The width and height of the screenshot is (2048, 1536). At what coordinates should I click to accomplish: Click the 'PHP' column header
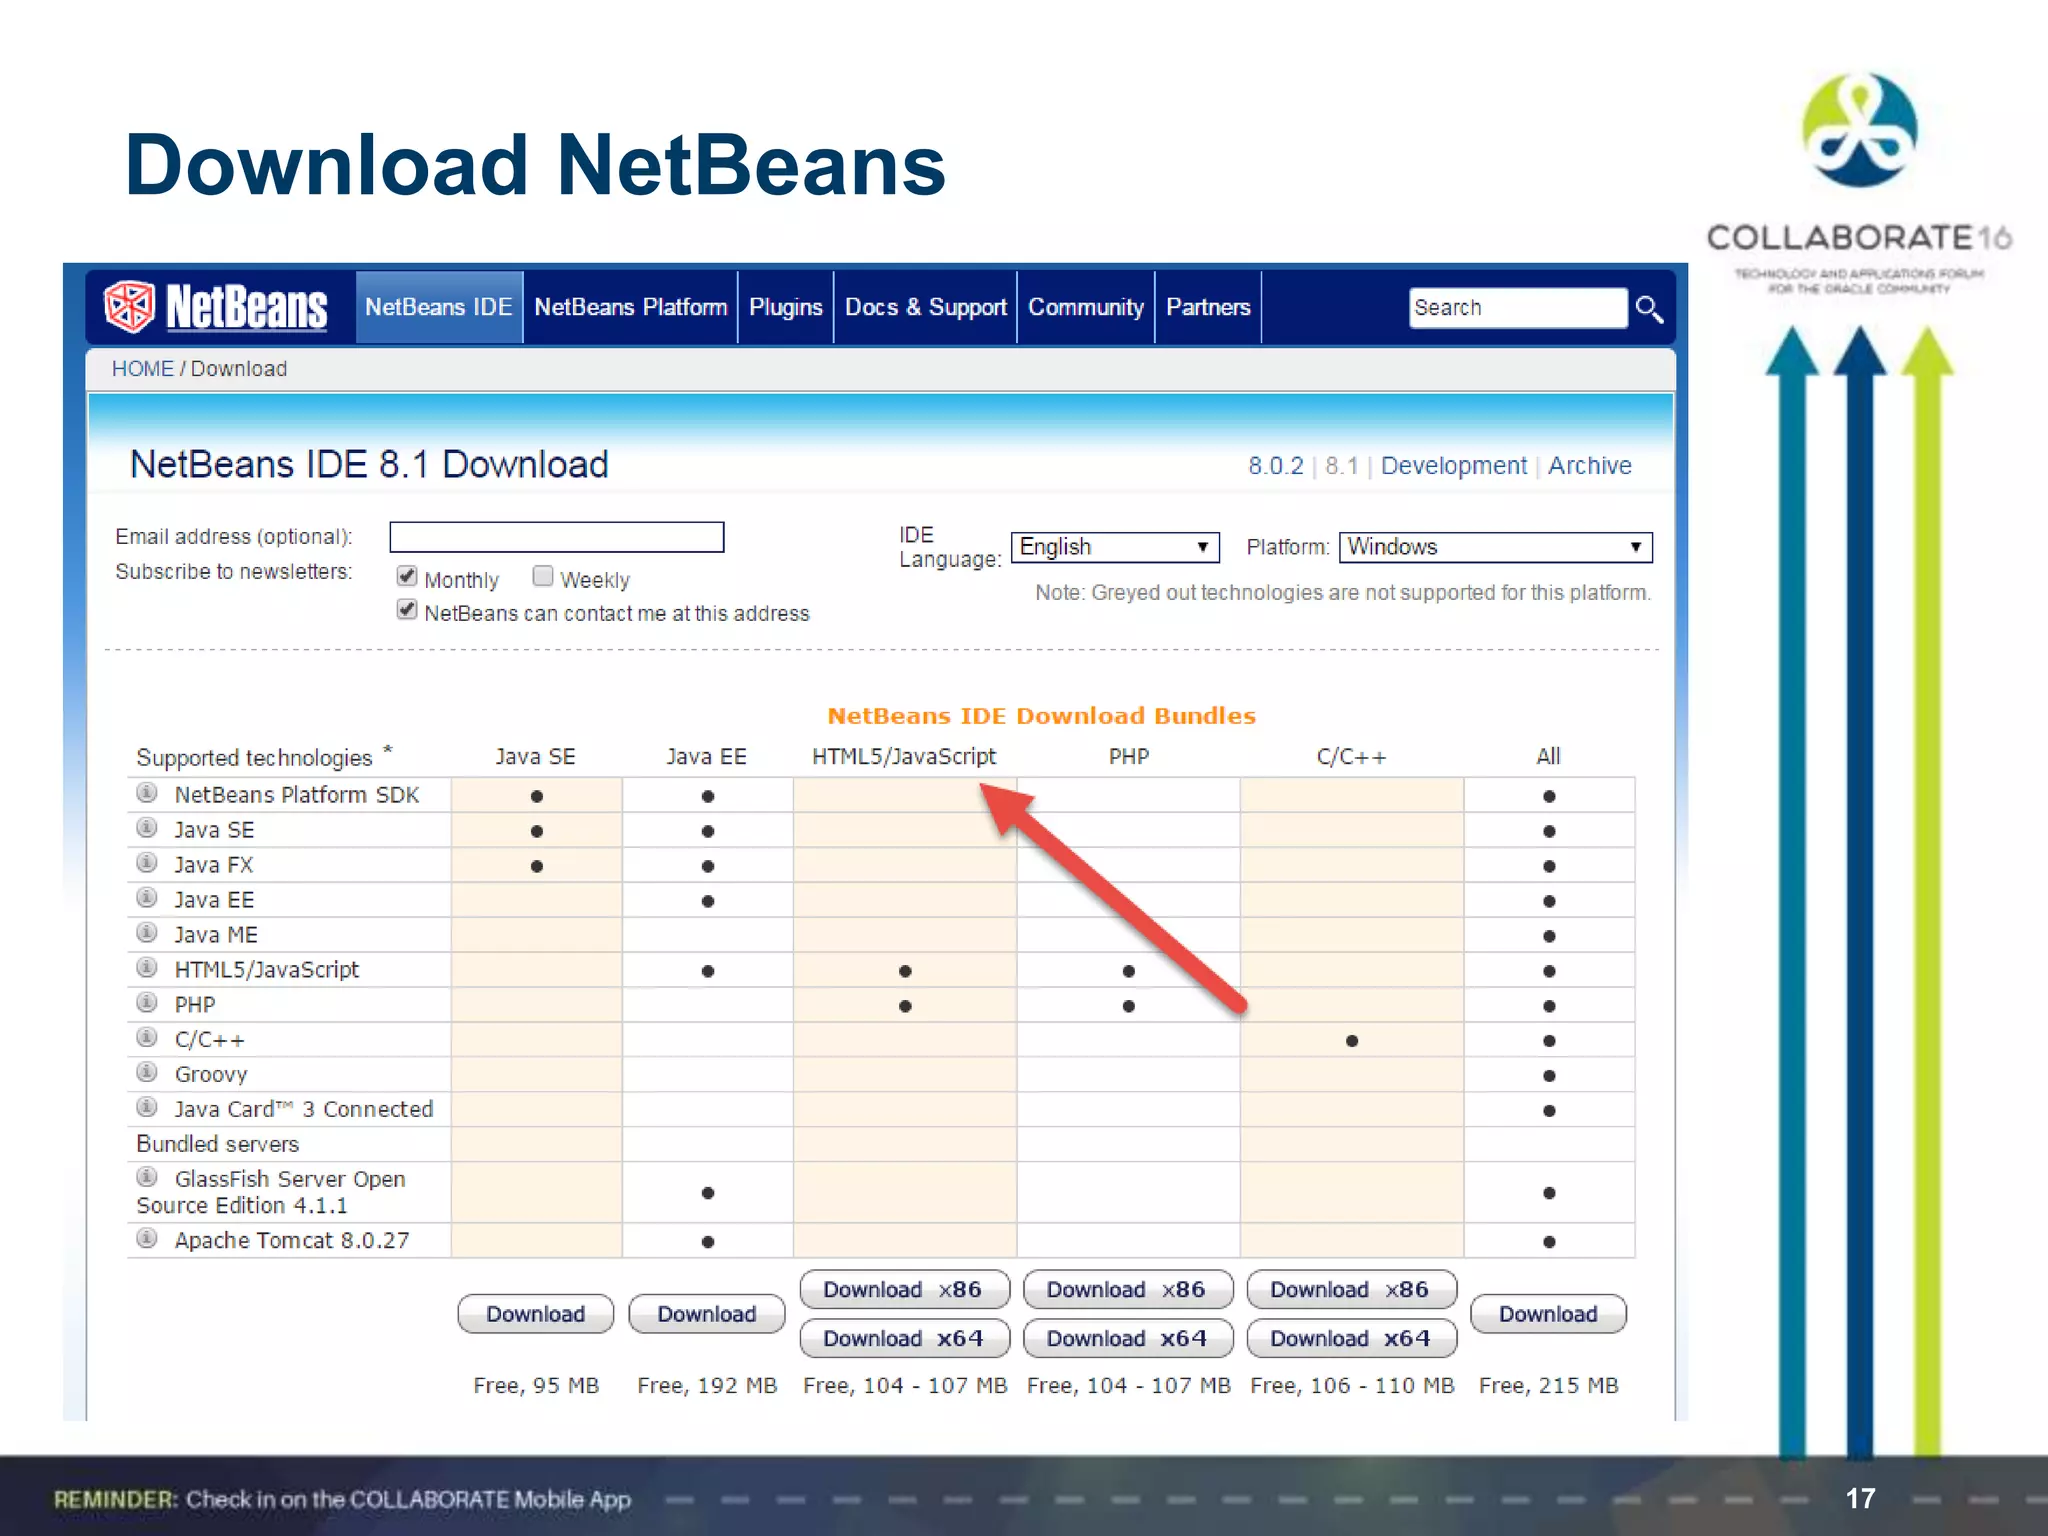tap(1129, 757)
